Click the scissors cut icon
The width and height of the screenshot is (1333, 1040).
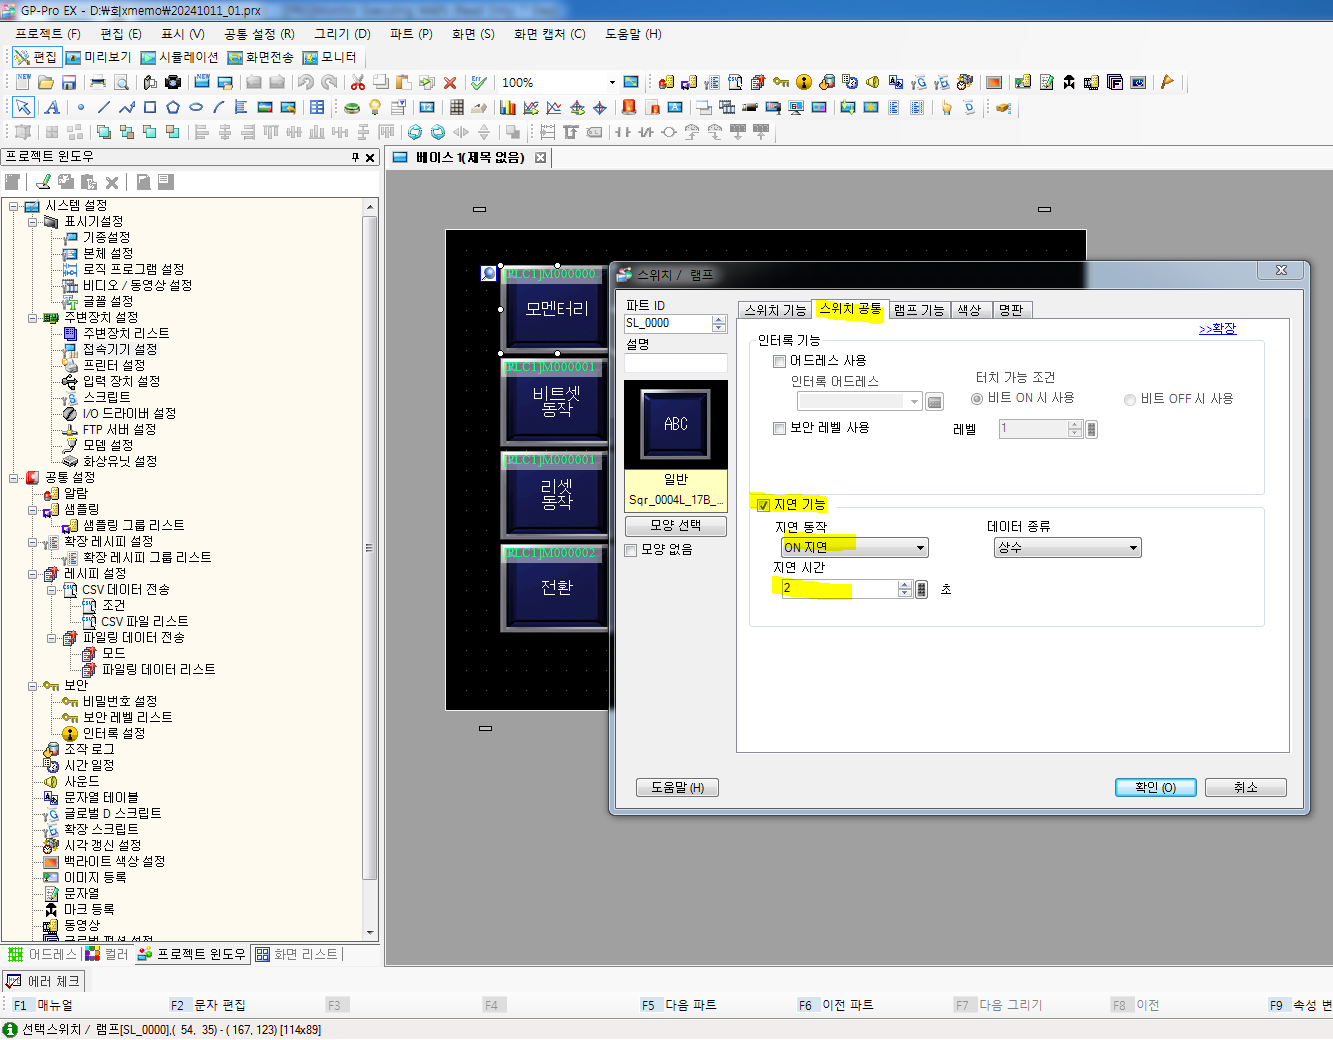(x=357, y=82)
